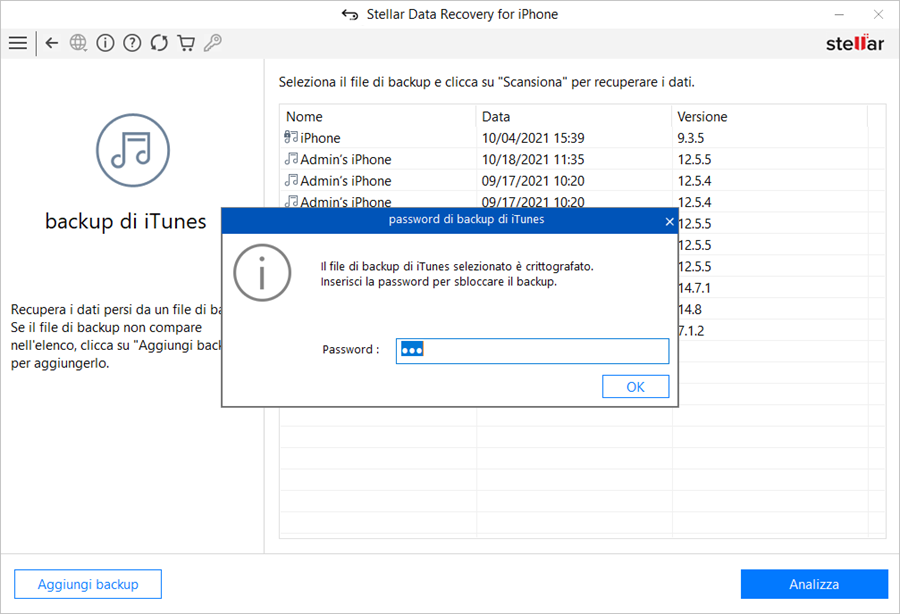
Task: Click the Aggiungi backup button
Action: pyautogui.click(x=88, y=584)
